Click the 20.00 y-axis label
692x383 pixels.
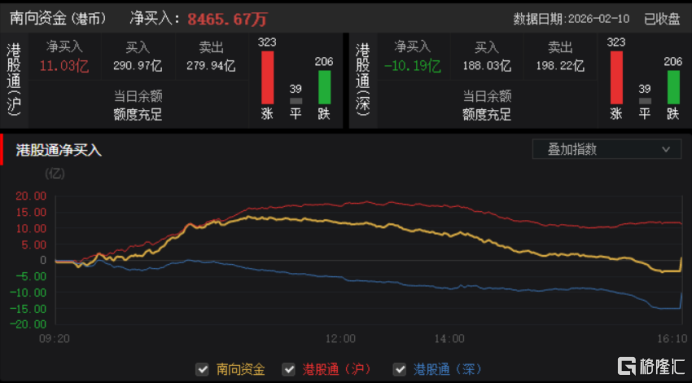tap(31, 196)
